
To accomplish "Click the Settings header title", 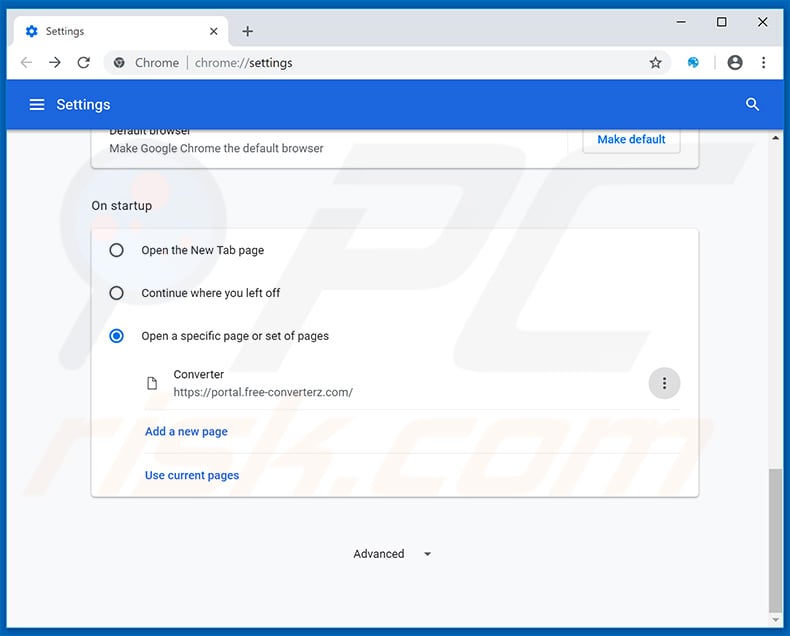I will [83, 104].
